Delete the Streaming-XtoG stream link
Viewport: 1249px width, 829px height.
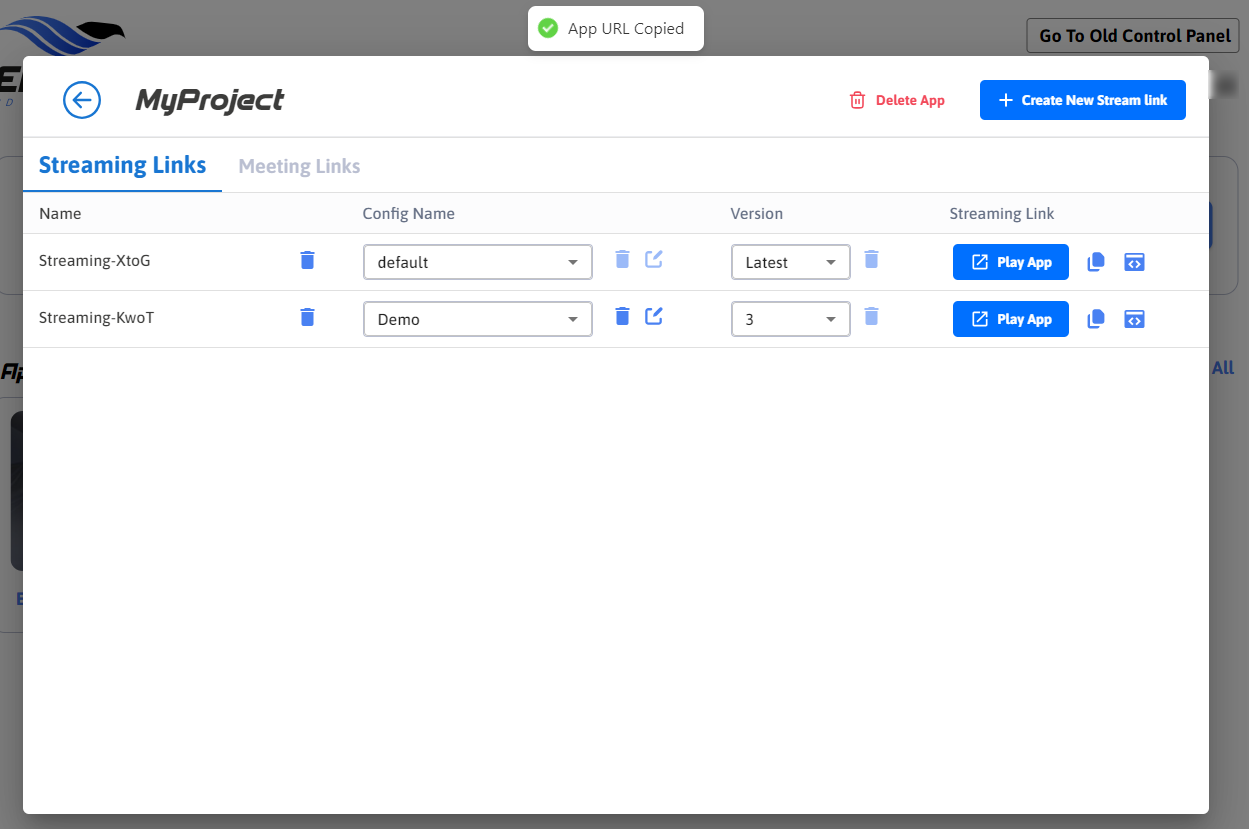(x=307, y=260)
